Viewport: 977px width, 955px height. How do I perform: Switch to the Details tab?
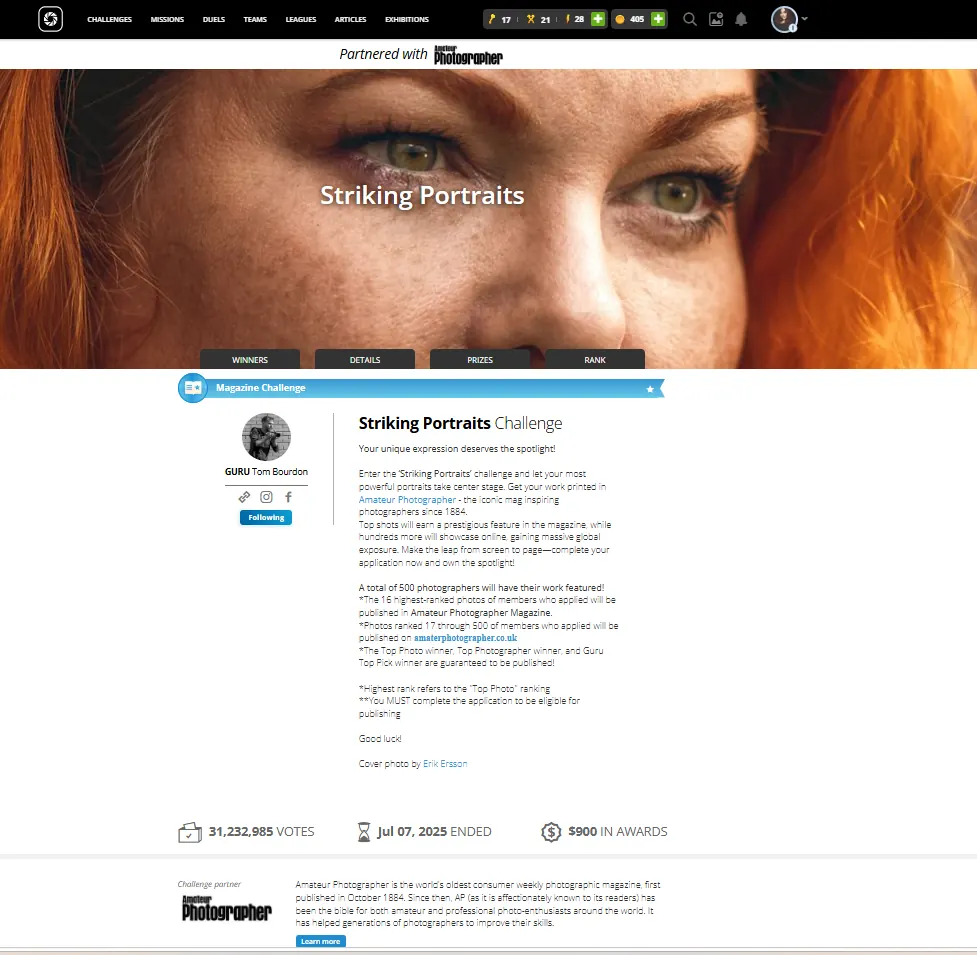[x=365, y=359]
